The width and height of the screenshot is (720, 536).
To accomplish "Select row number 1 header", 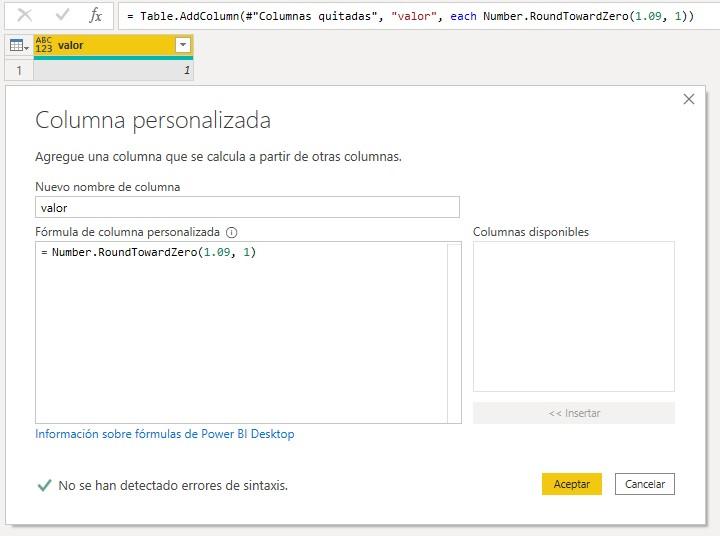I will click(x=17, y=70).
